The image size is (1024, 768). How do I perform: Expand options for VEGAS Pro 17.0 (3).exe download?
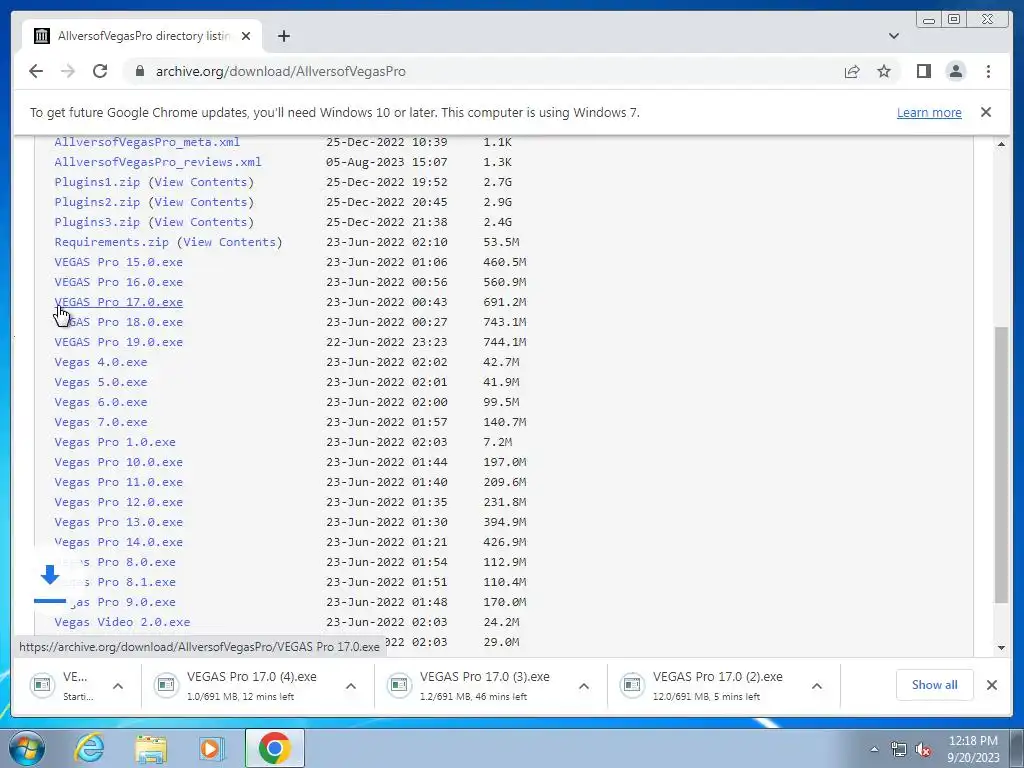click(584, 686)
